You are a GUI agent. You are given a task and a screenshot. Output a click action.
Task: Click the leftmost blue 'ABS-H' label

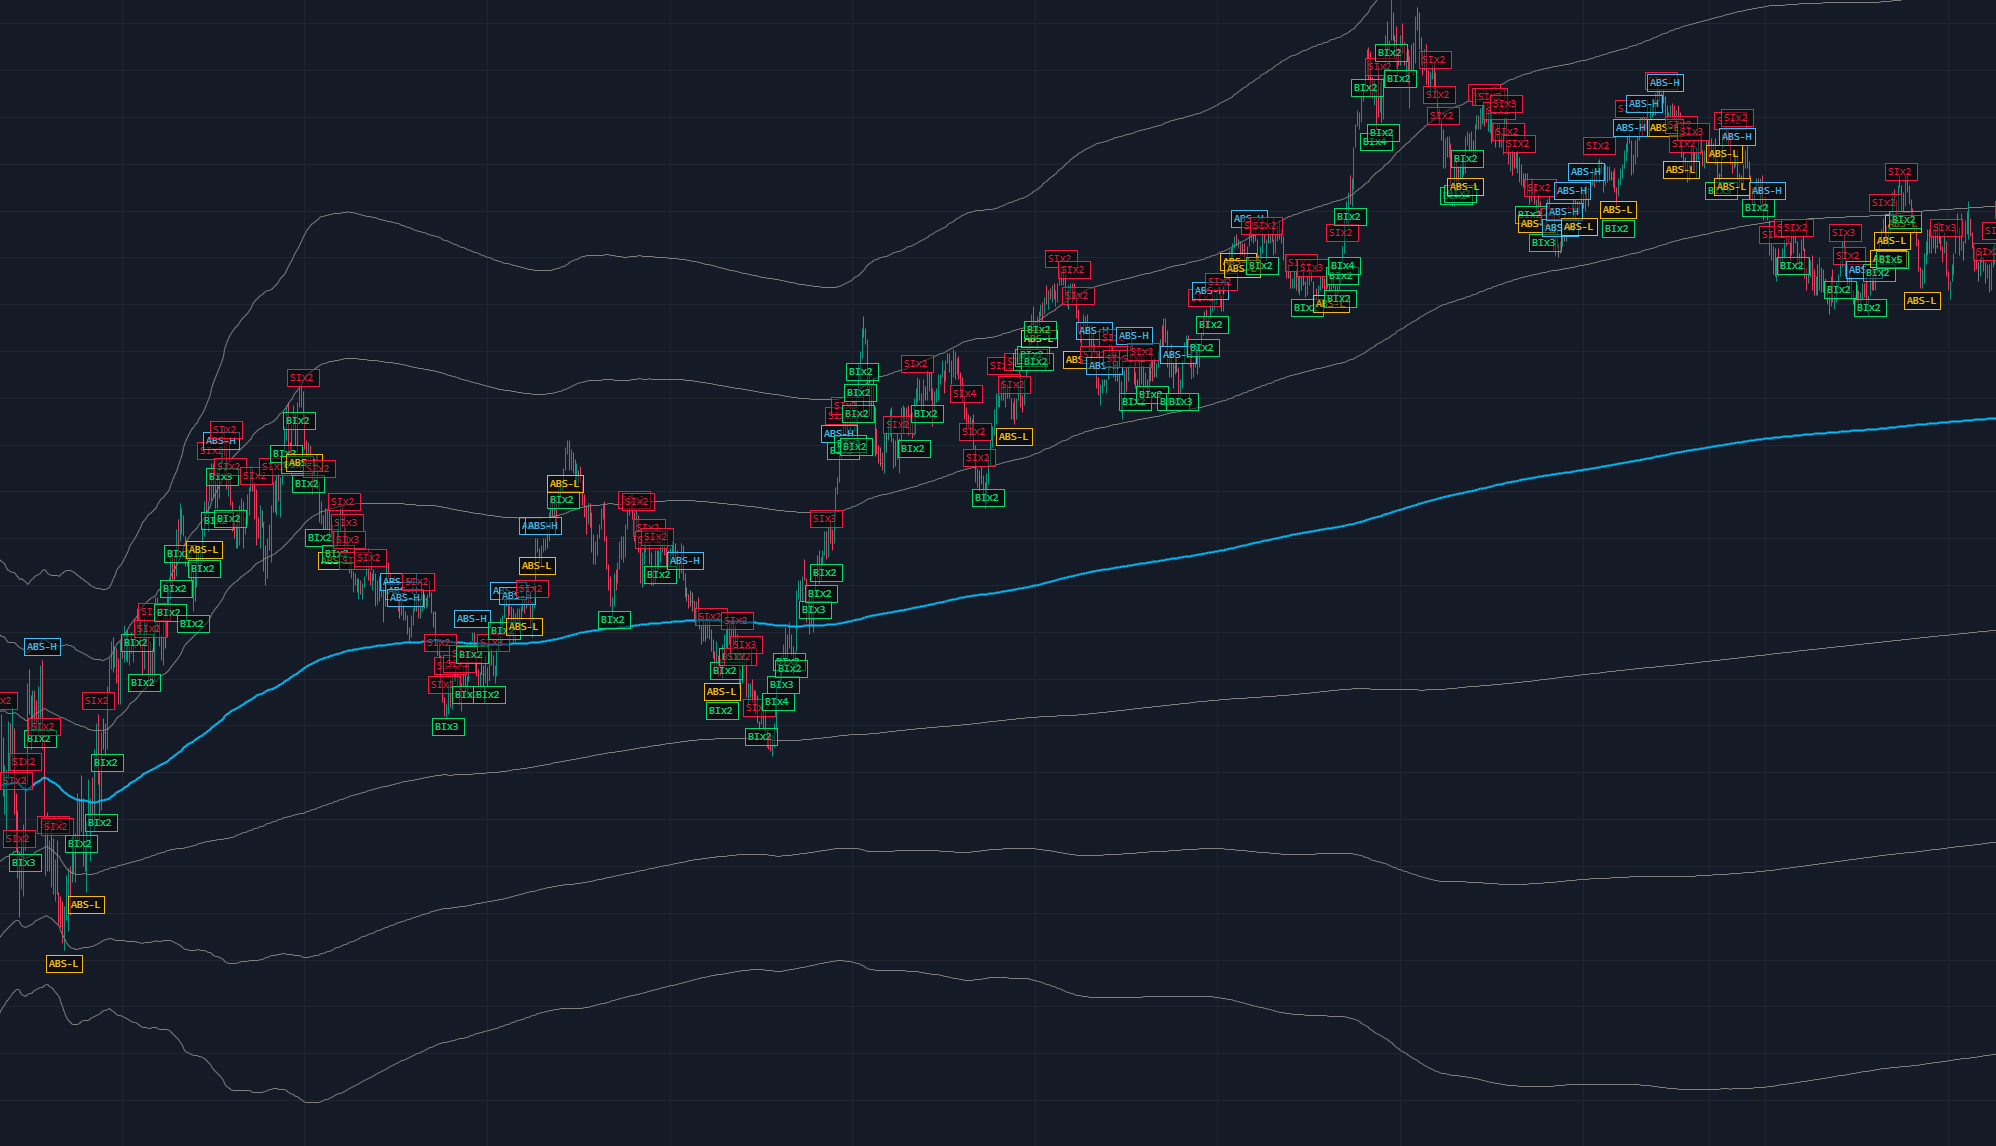coord(42,647)
